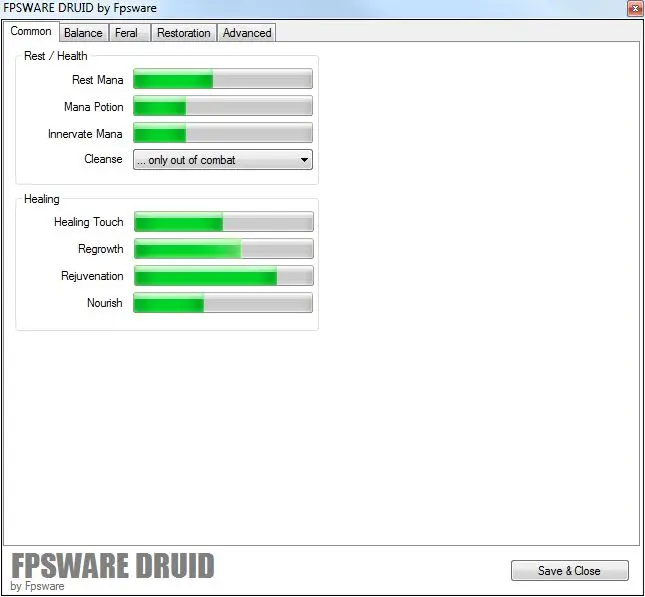Click the Rest / Health group heading

(x=56, y=56)
